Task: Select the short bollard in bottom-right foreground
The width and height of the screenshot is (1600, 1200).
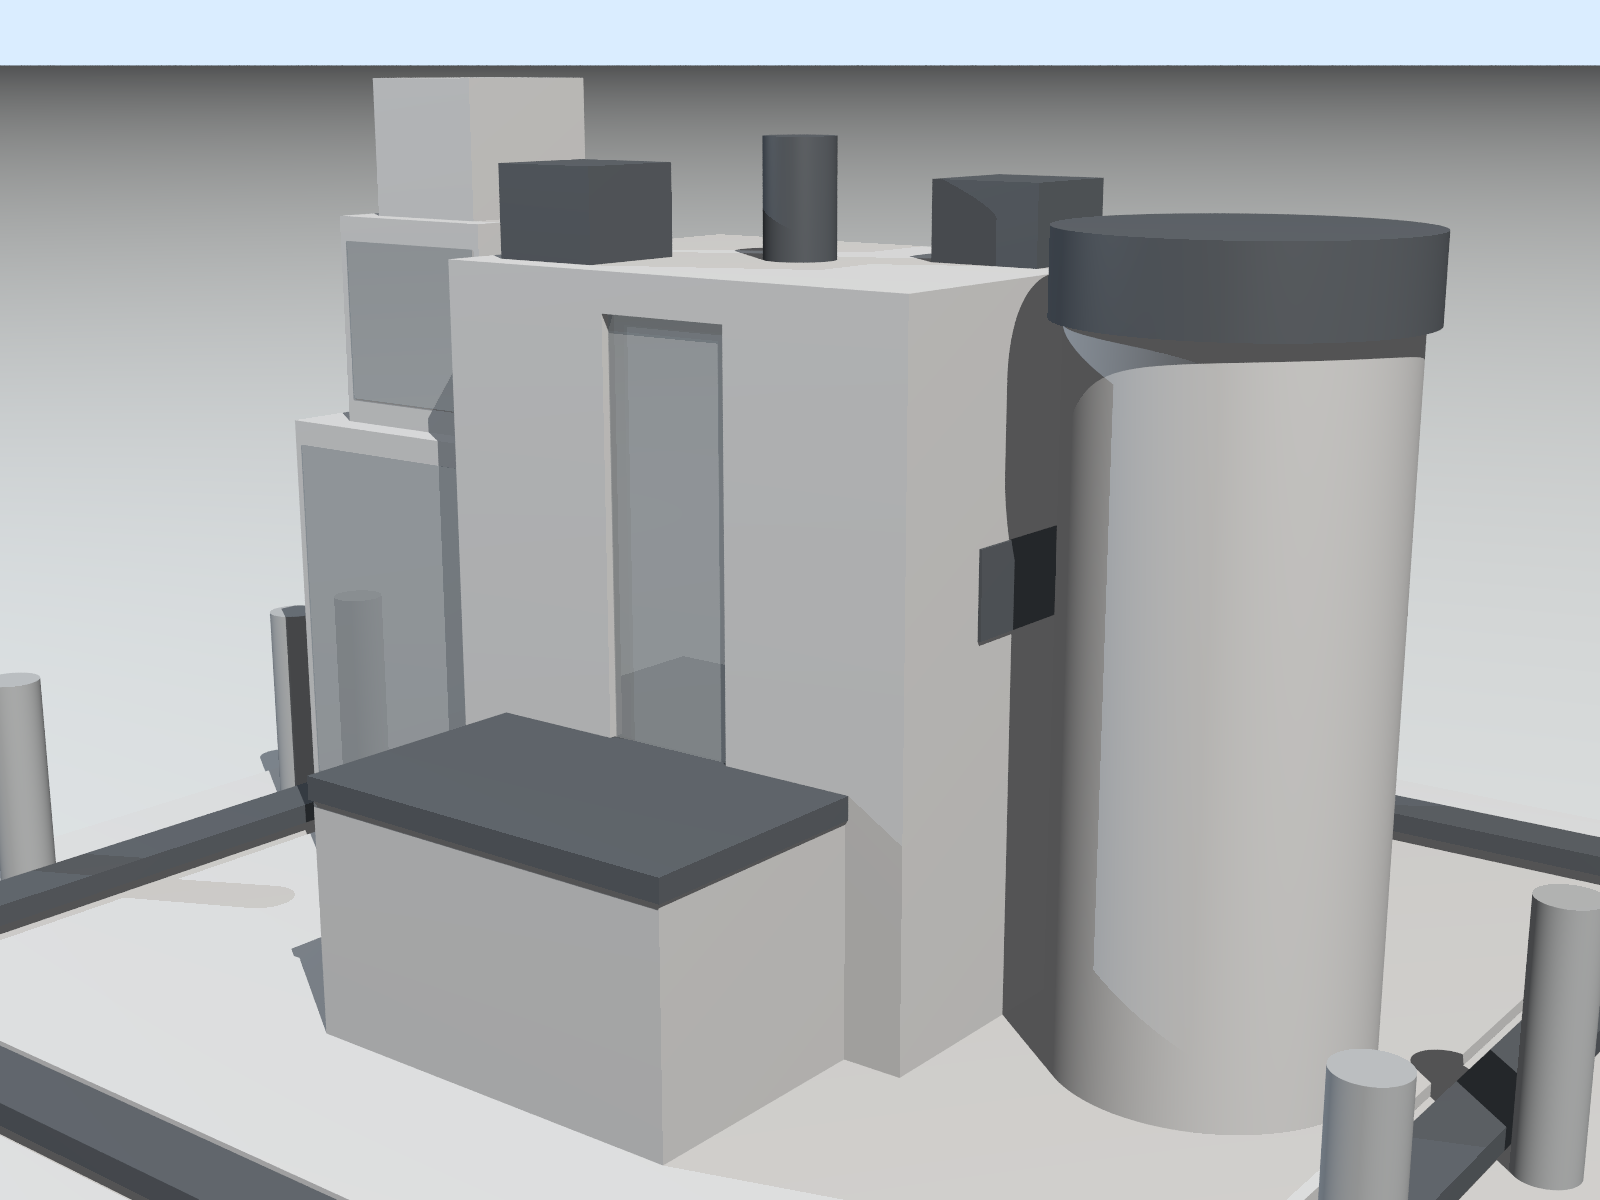Action: [1367, 1130]
